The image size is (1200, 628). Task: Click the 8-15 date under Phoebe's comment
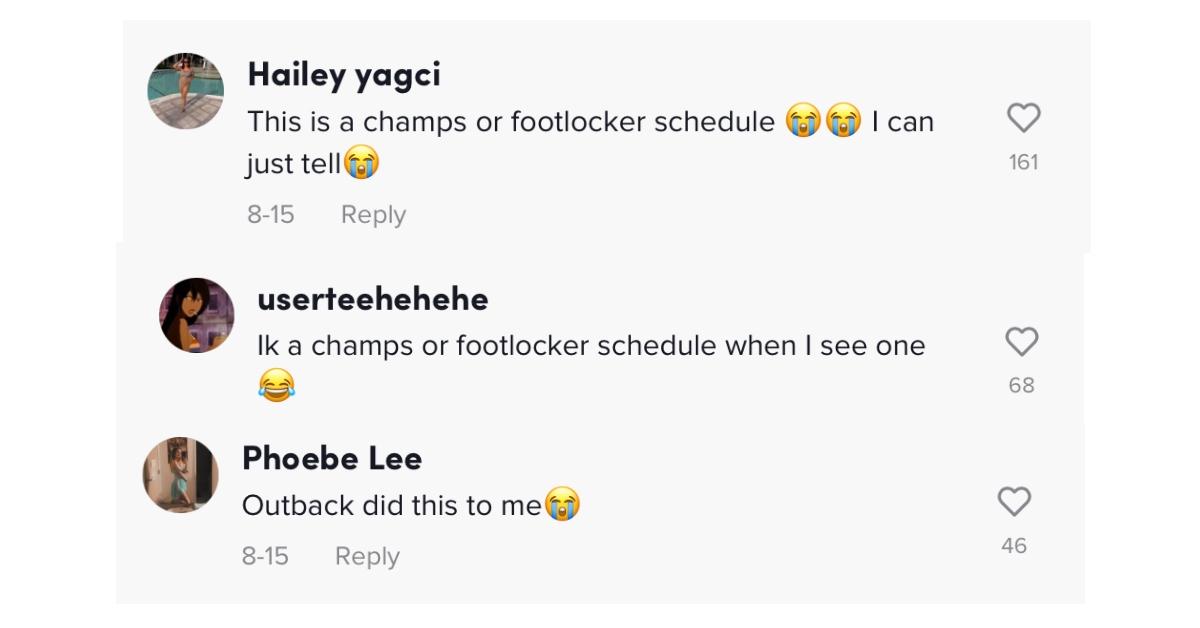[x=265, y=556]
